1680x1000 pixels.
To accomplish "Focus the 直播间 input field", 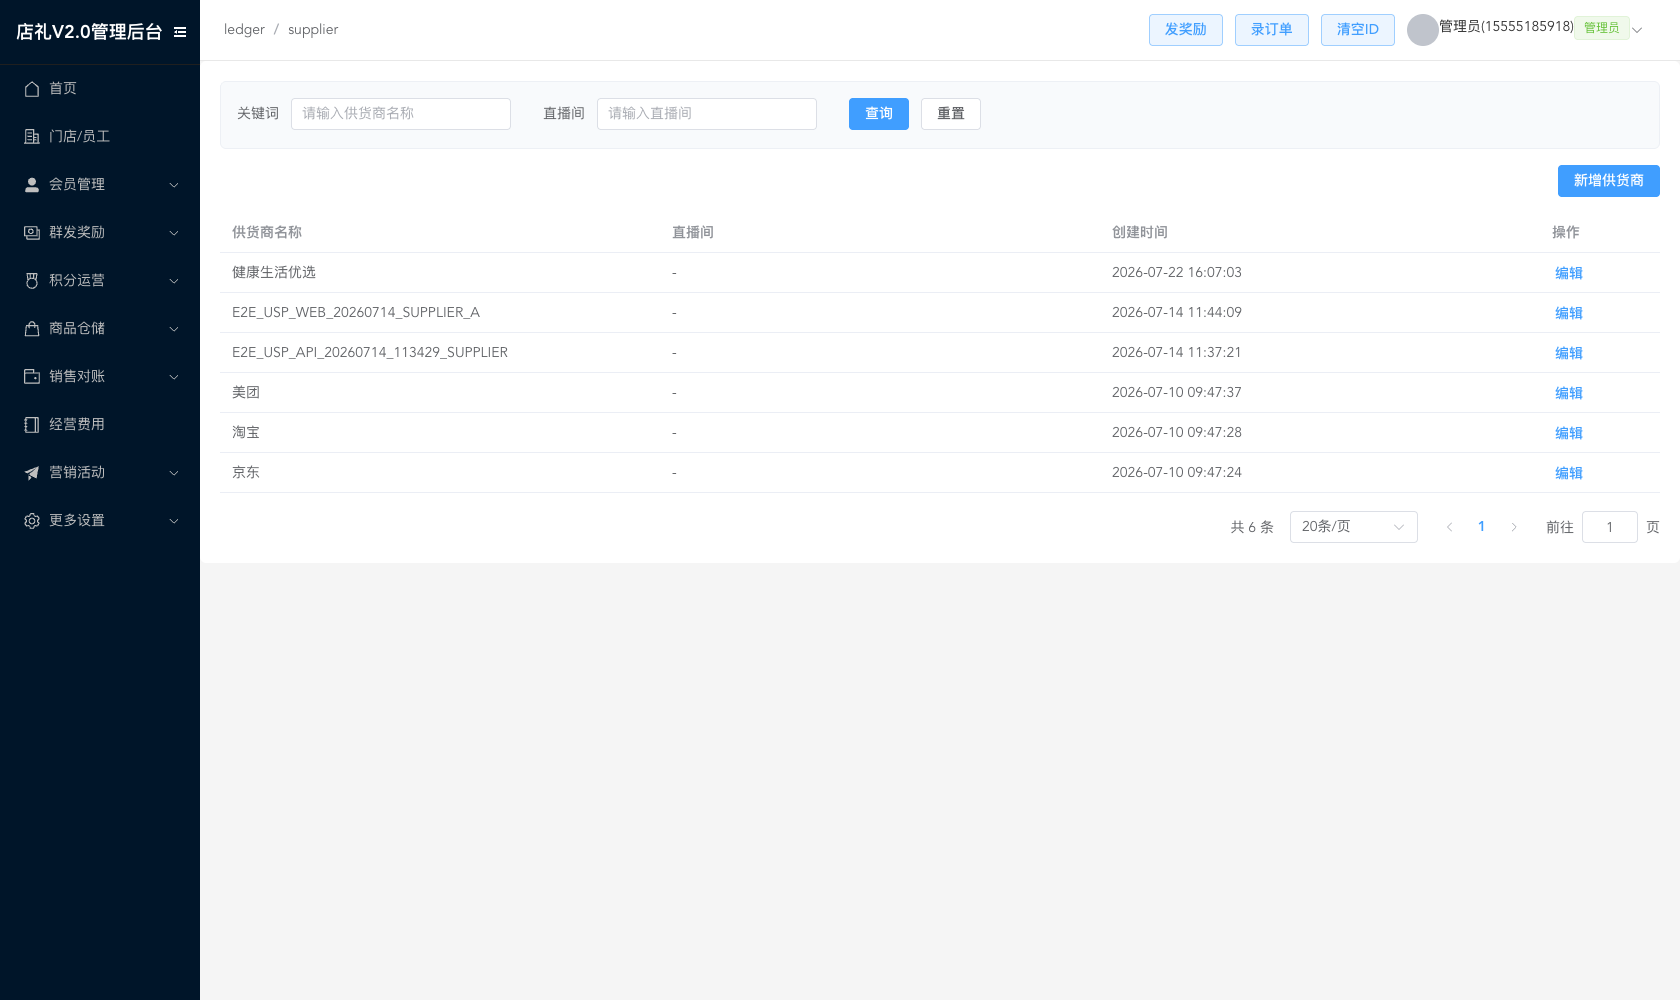I will tap(707, 114).
